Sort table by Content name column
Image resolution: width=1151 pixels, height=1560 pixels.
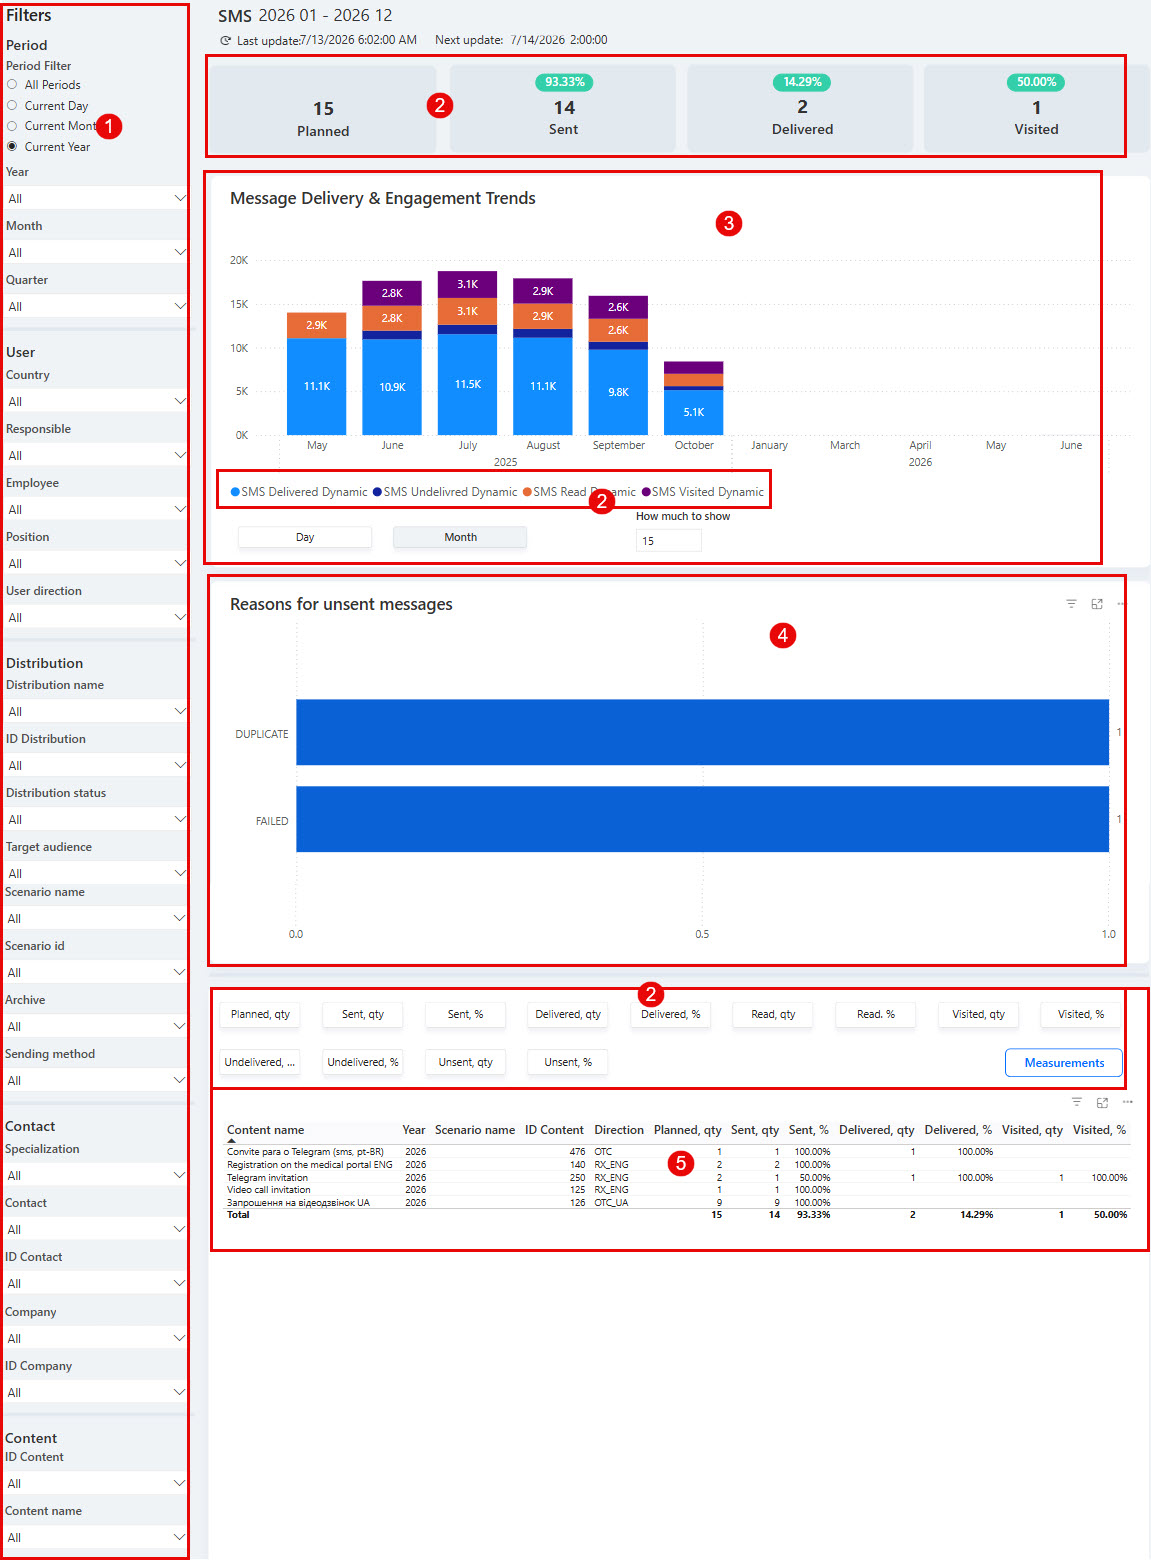(x=265, y=1130)
